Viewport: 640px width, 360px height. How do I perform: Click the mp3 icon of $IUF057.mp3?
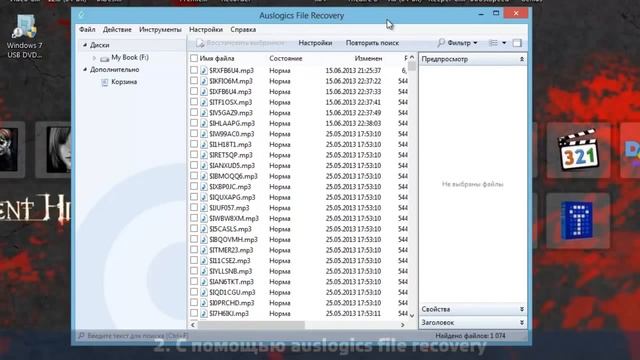tap(204, 208)
